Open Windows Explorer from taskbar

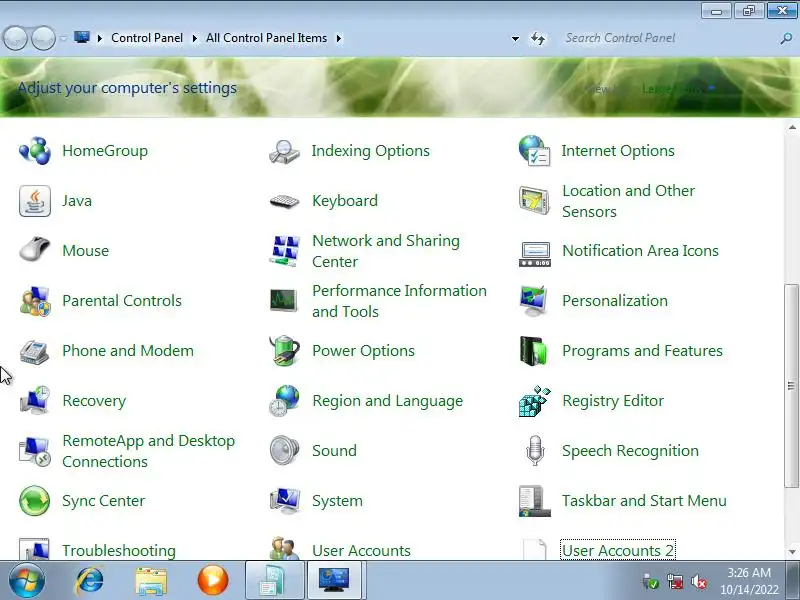click(151, 581)
